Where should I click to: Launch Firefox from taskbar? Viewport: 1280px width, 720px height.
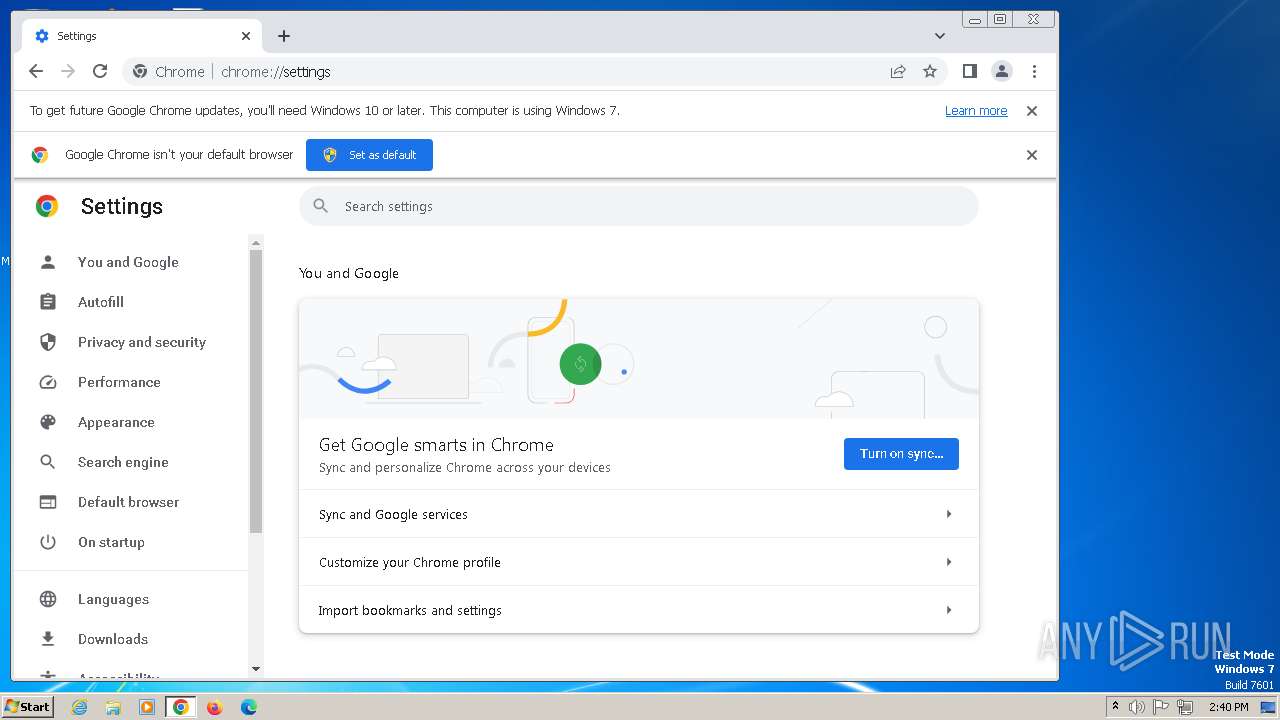tap(214, 707)
